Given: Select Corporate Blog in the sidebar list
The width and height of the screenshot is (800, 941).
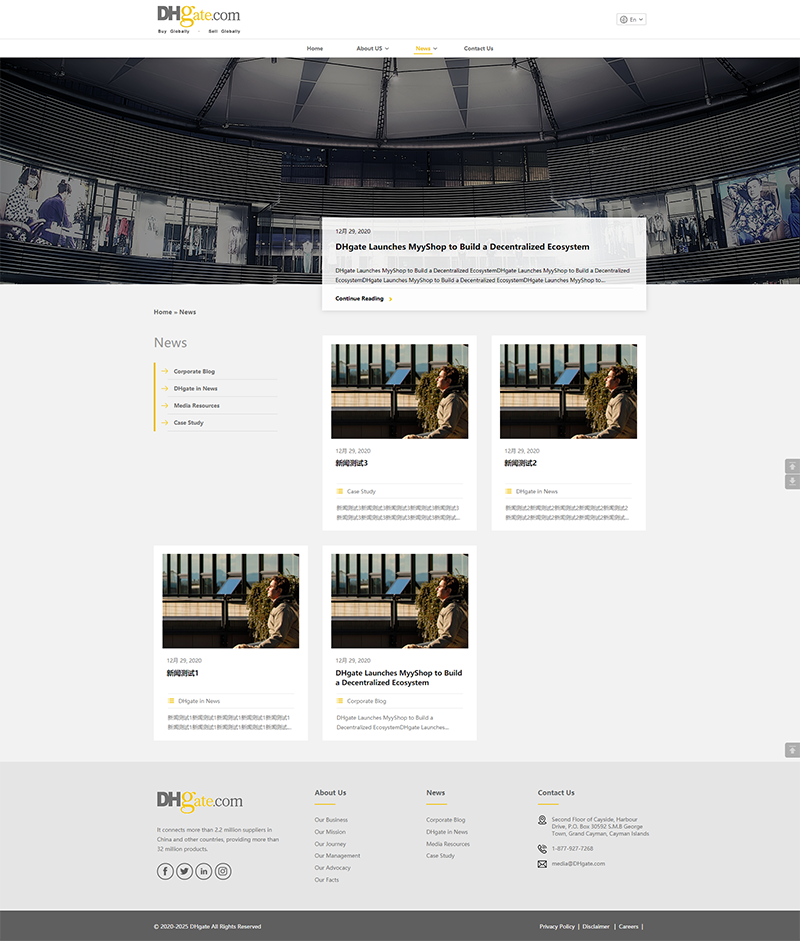Looking at the screenshot, I should click(194, 371).
